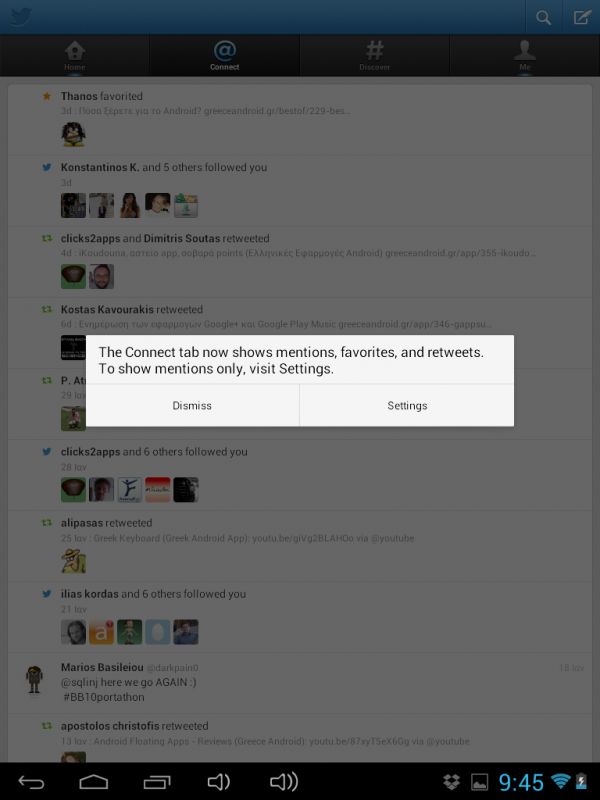Tap the search magnifier icon
The height and width of the screenshot is (800, 600).
point(543,17)
